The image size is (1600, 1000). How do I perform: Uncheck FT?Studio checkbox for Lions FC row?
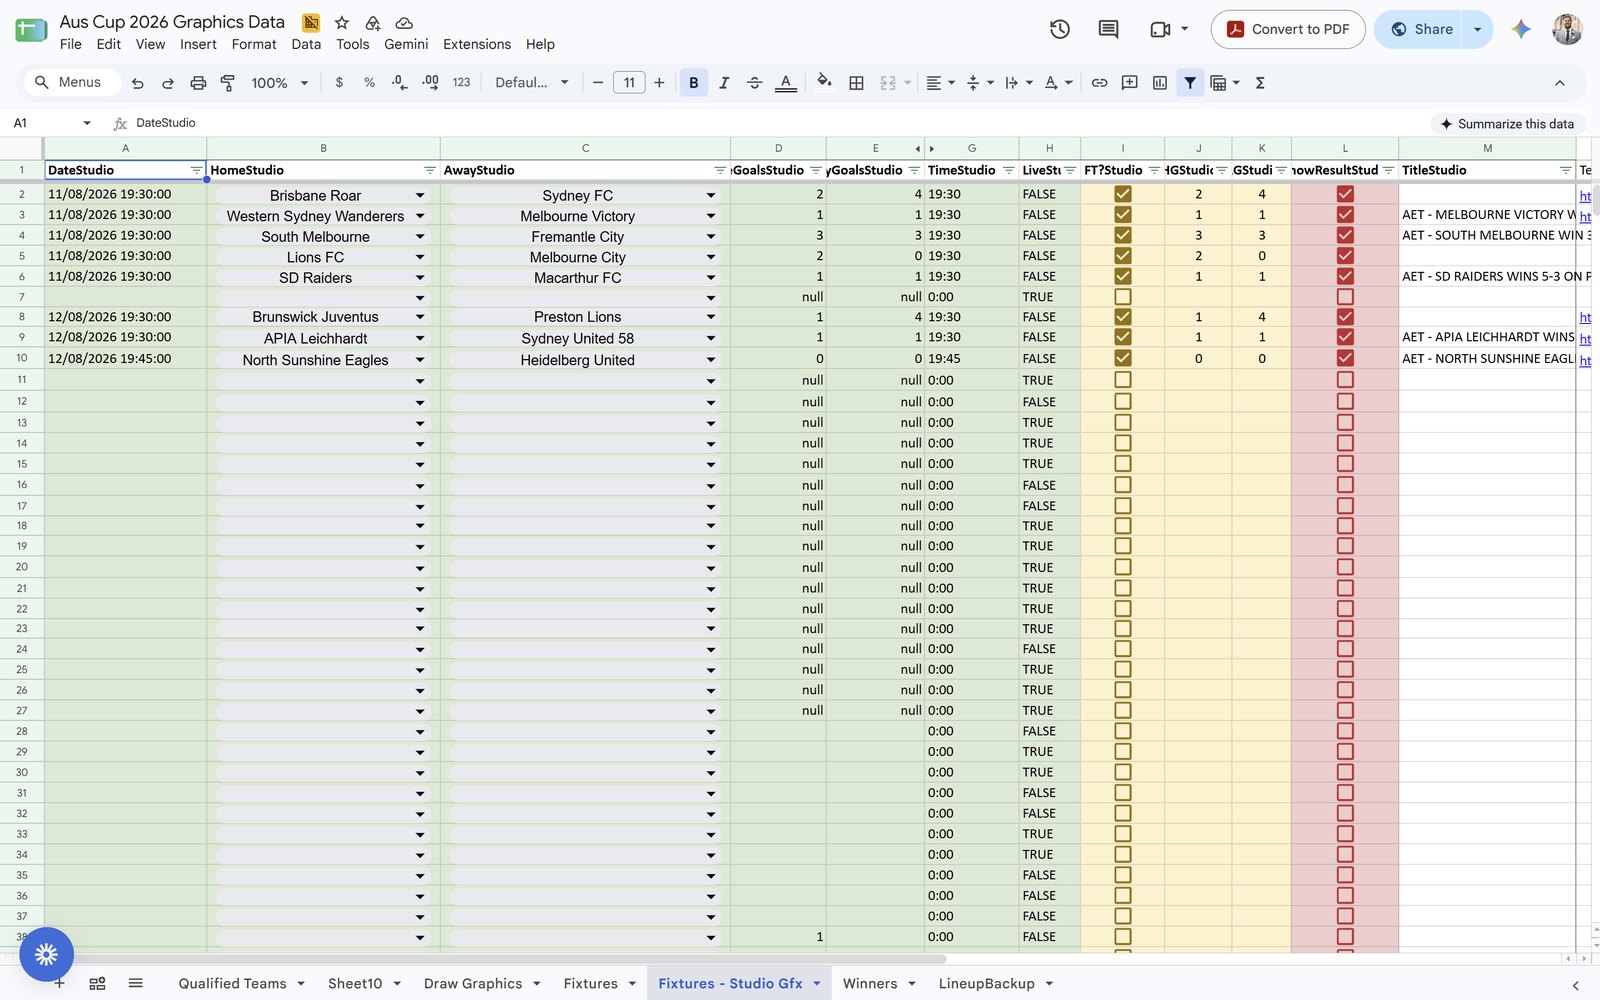(1122, 256)
